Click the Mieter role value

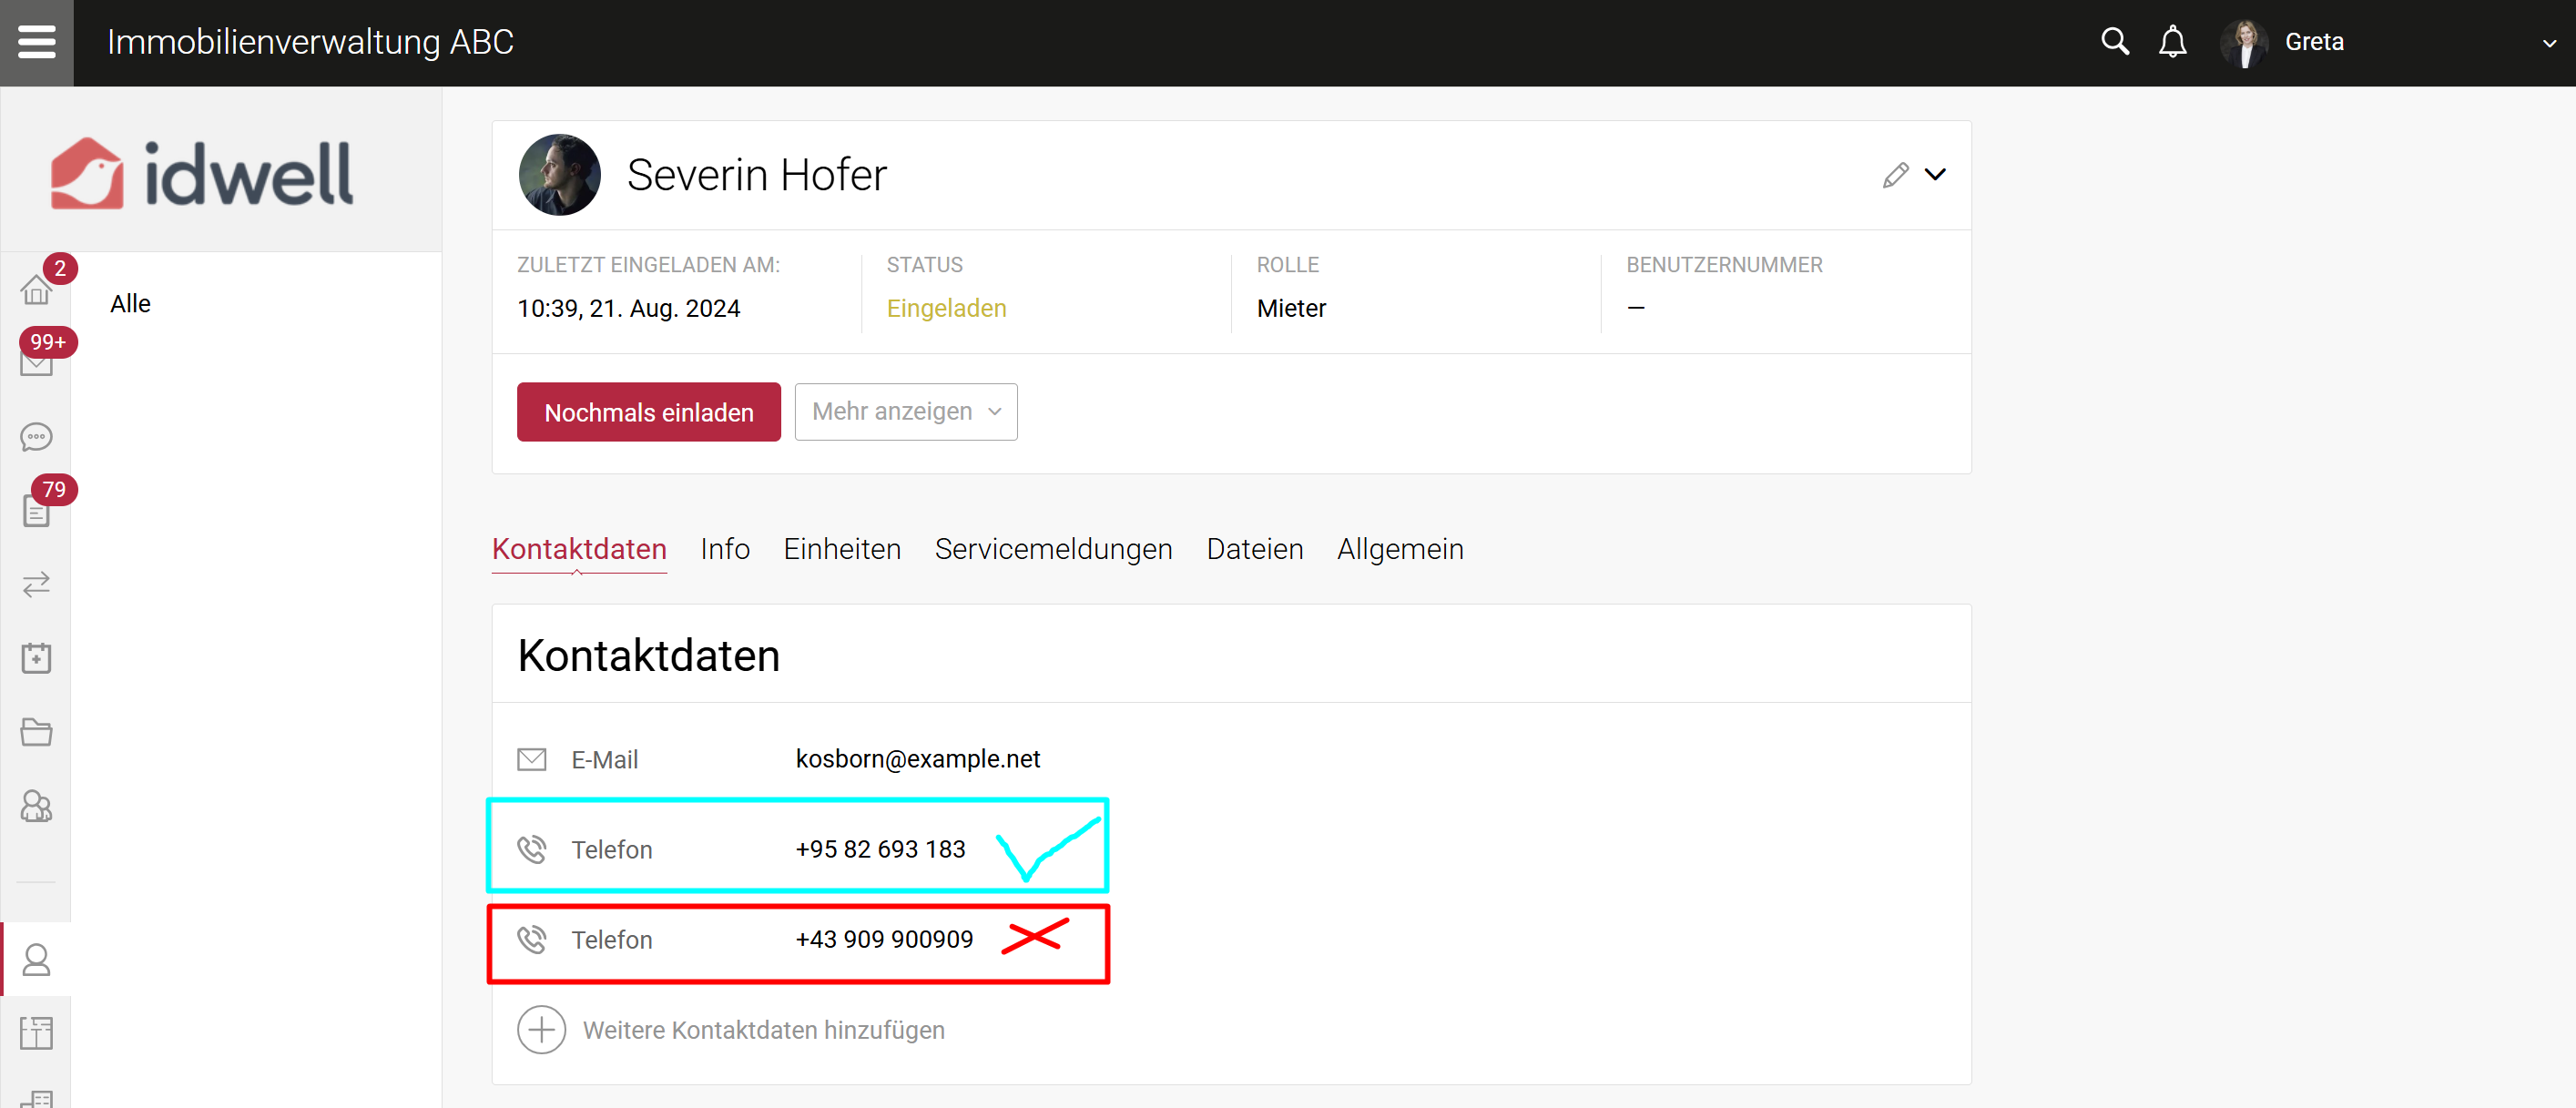[x=1291, y=308]
